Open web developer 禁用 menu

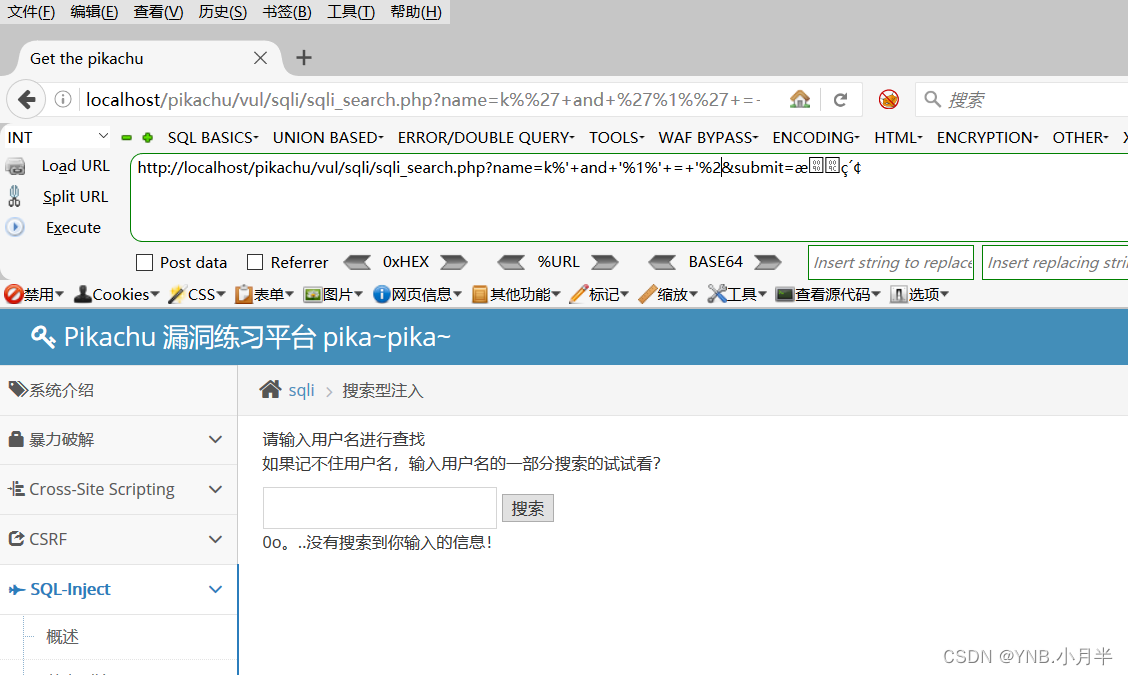point(34,294)
